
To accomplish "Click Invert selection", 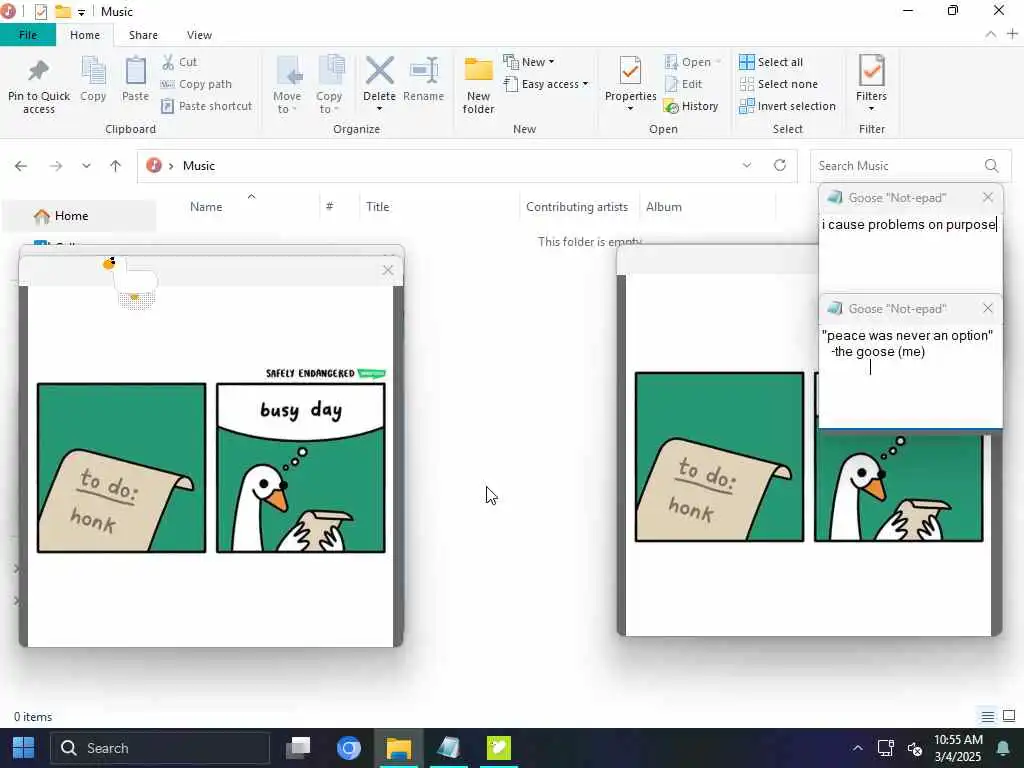I will click(787, 106).
